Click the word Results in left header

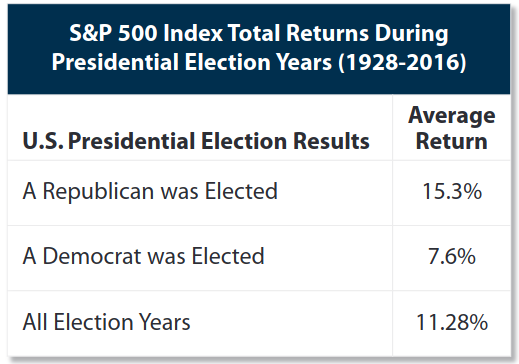click(x=331, y=141)
